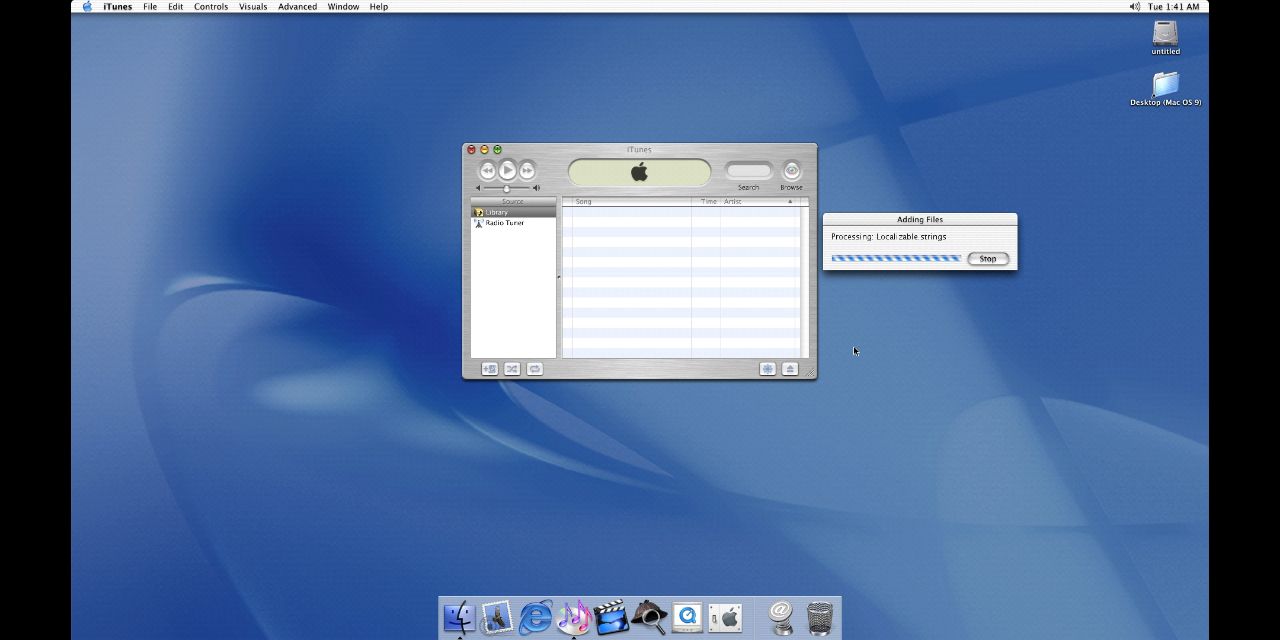Click the iTunes window resize corner
1280x640 pixels.
810,372
